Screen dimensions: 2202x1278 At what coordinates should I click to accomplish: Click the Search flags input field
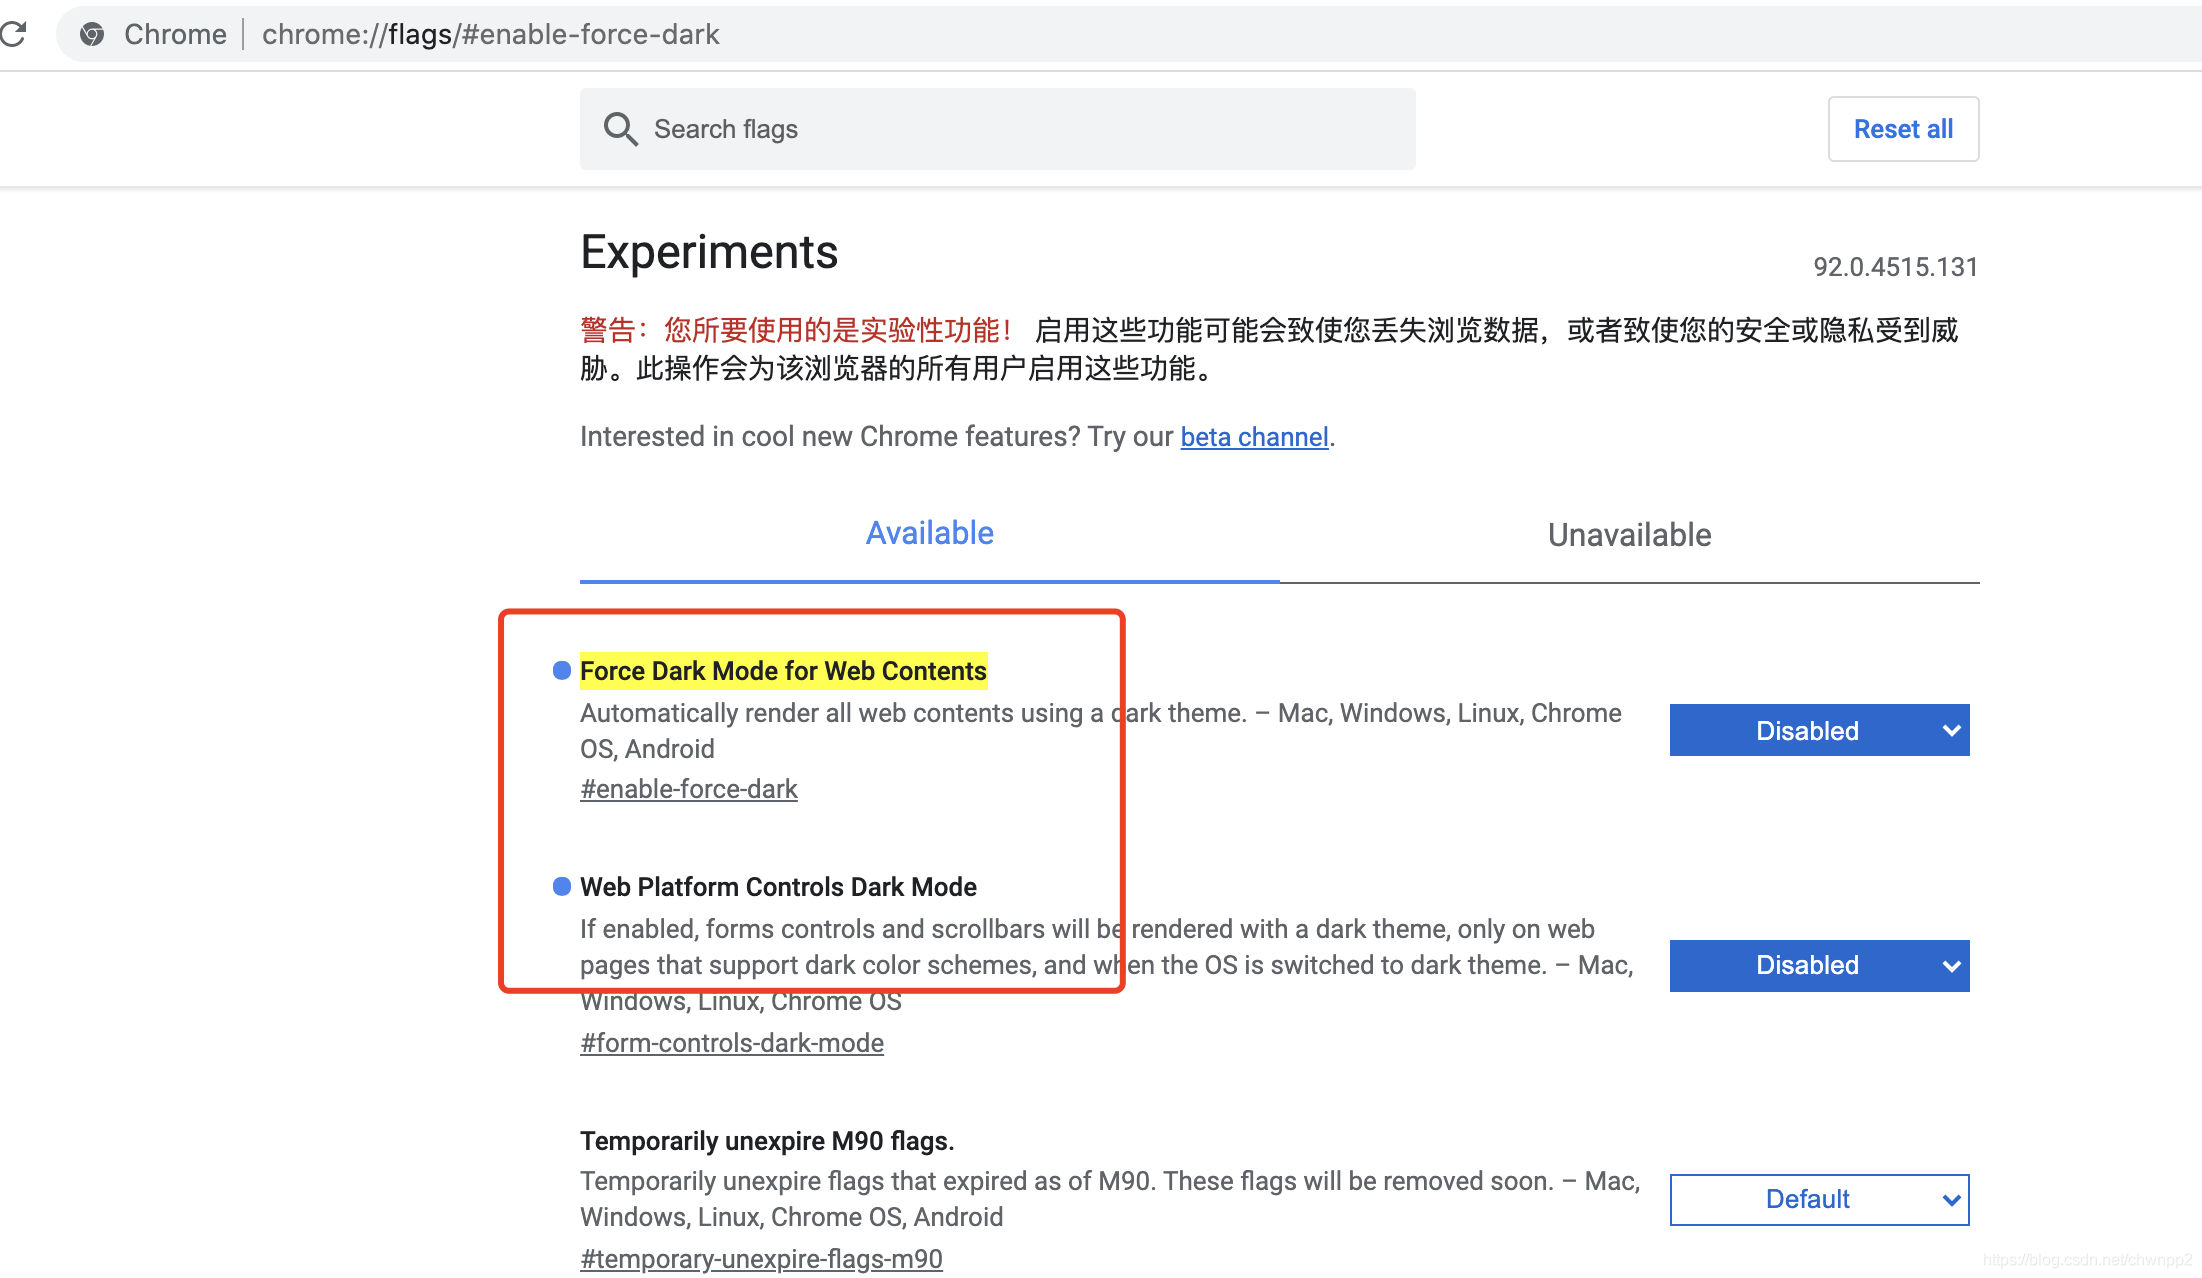tap(998, 128)
